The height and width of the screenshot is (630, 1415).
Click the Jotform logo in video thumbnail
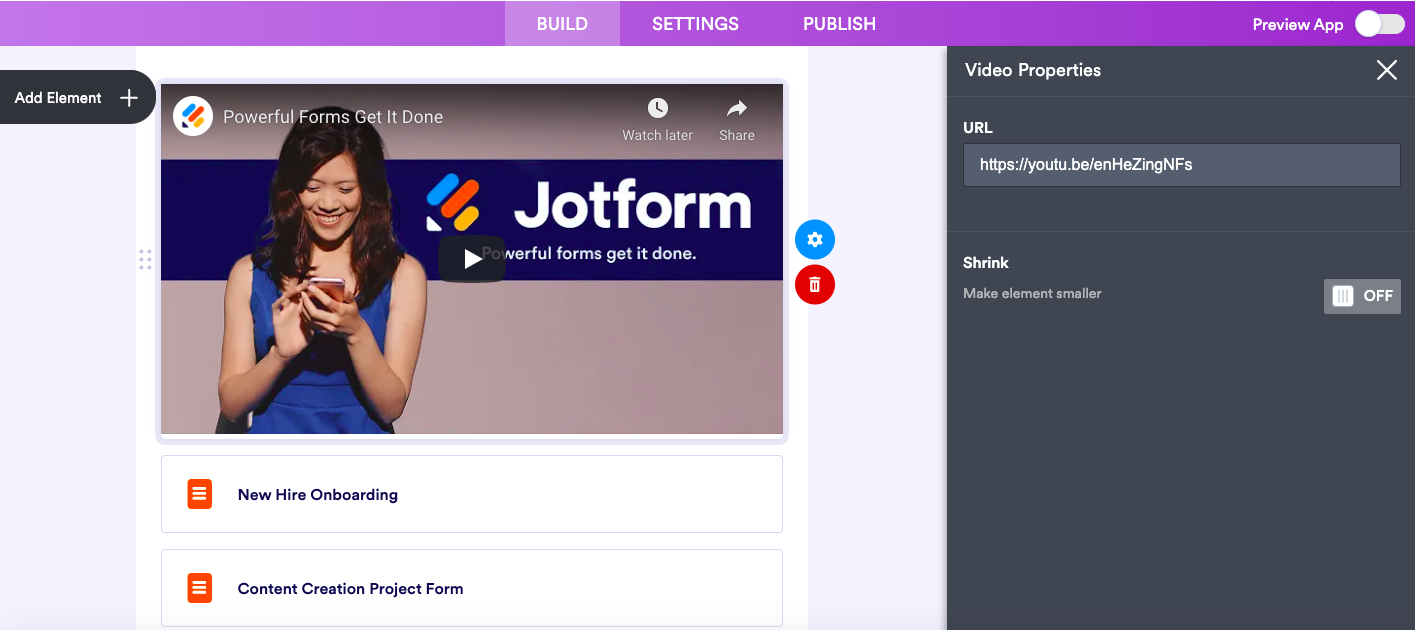tap(588, 204)
